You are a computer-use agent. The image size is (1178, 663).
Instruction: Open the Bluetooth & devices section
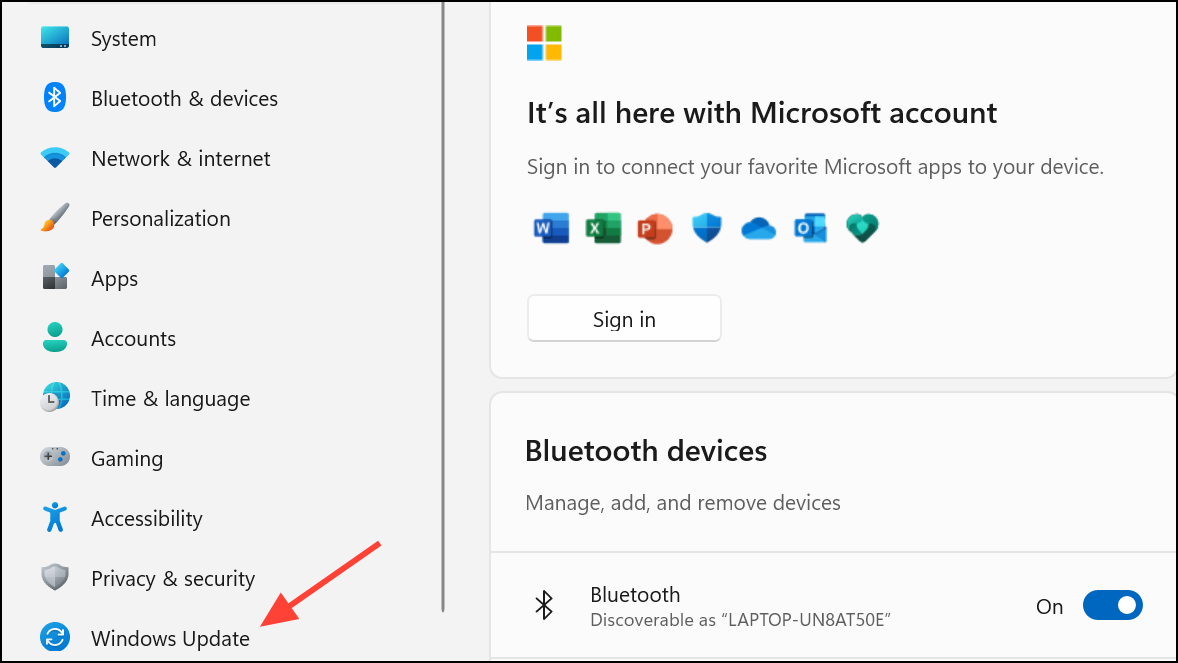coord(184,99)
